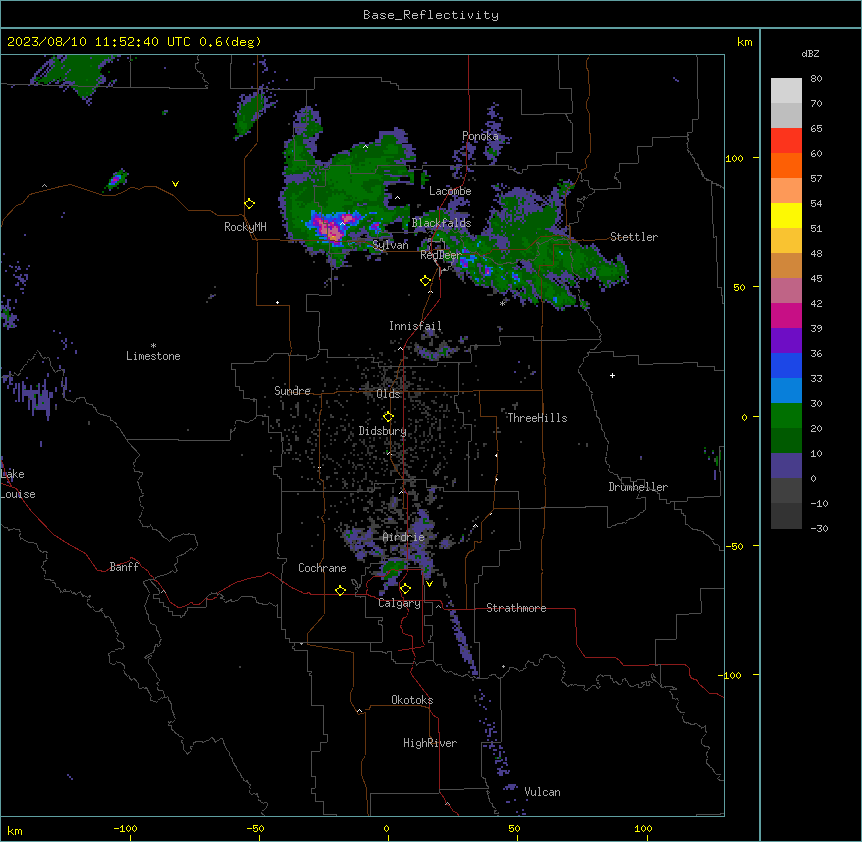
Task: Select the blue 36-33 dBZ legend swatch
Action: (x=786, y=365)
